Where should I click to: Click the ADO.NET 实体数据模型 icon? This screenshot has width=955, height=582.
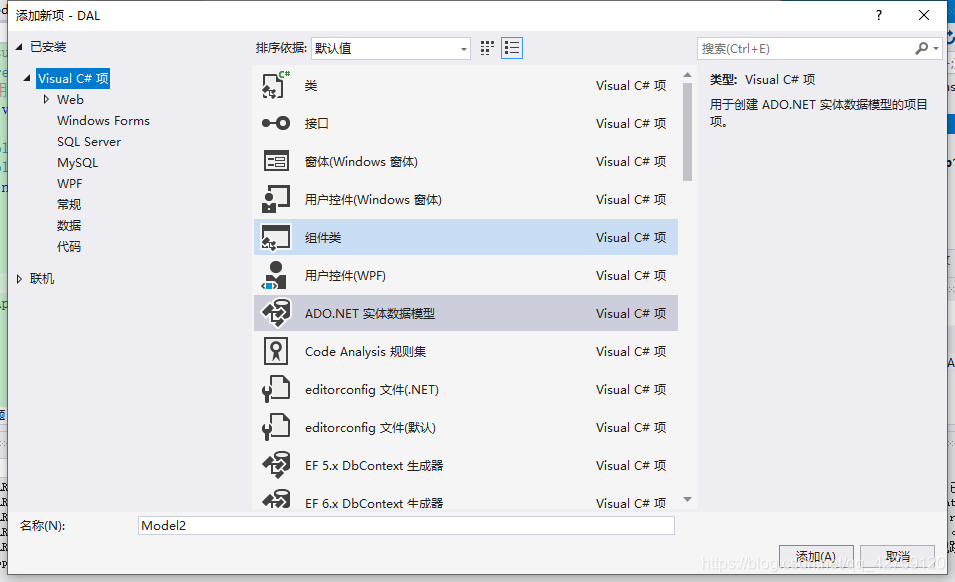tap(276, 313)
